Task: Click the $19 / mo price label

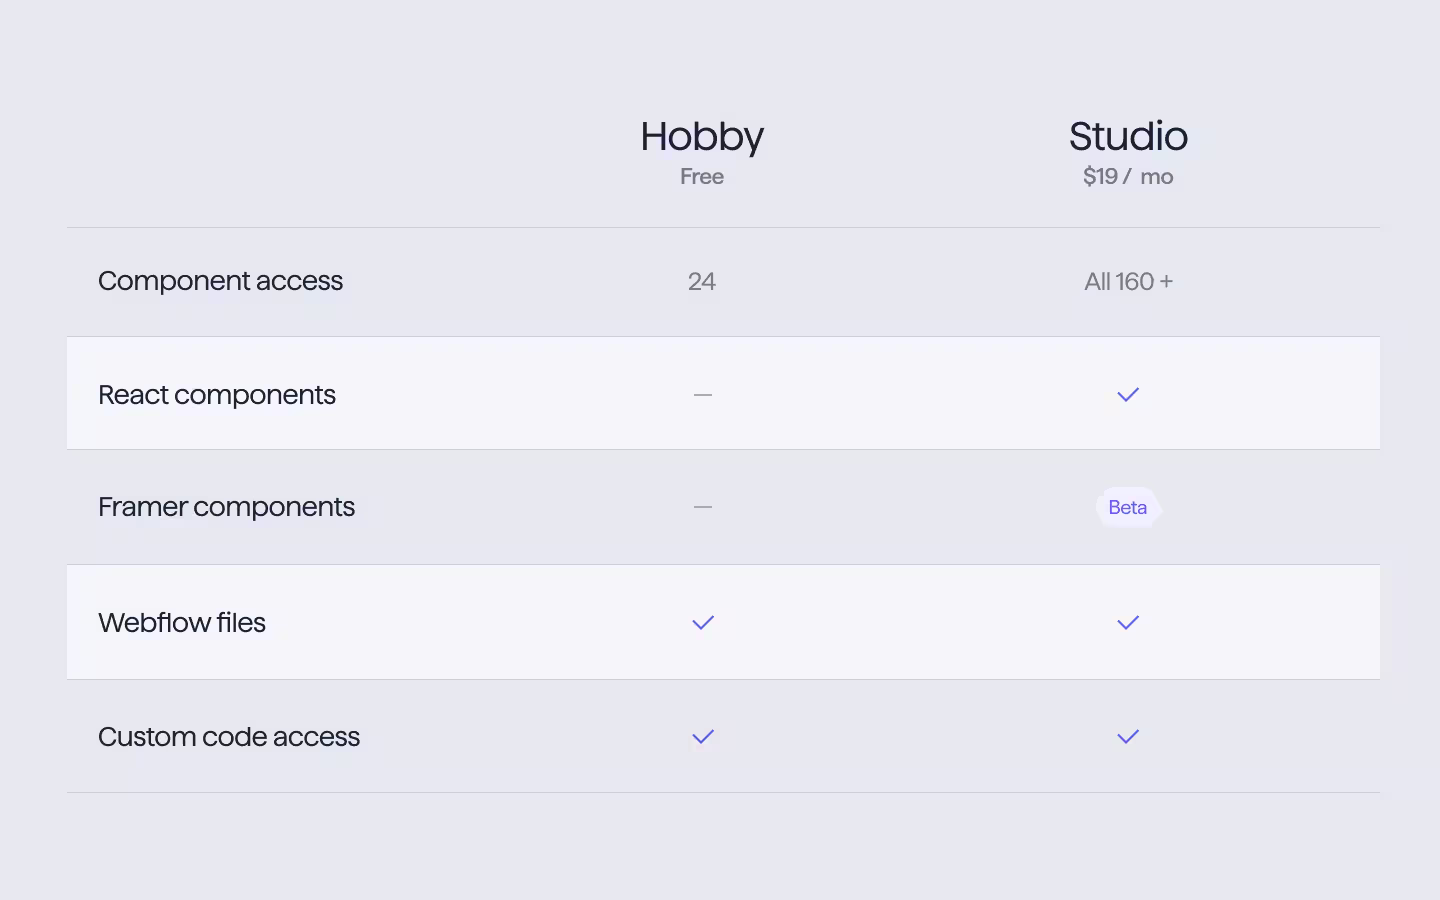Action: point(1128,177)
